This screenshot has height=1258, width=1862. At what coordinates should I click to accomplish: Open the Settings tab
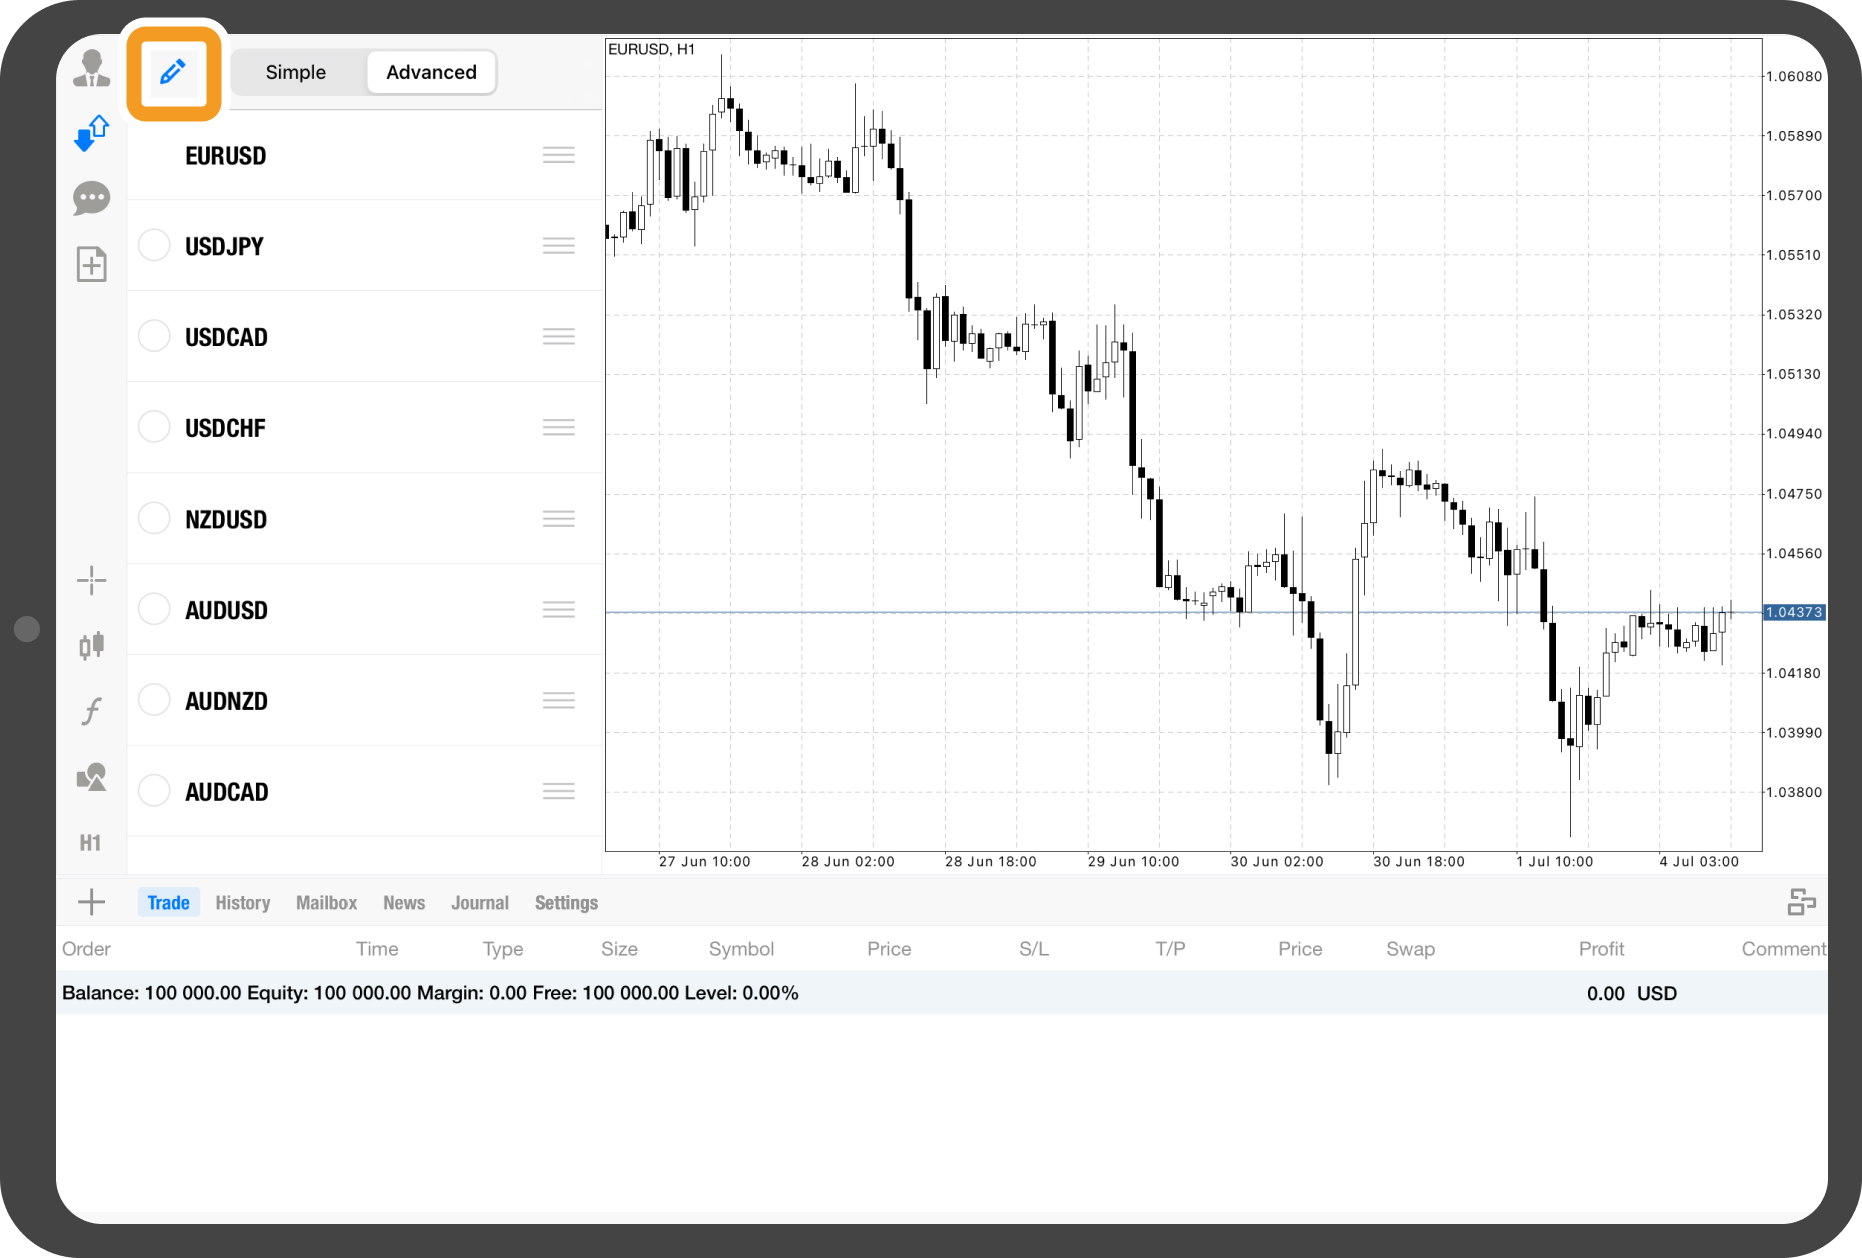pyautogui.click(x=566, y=903)
